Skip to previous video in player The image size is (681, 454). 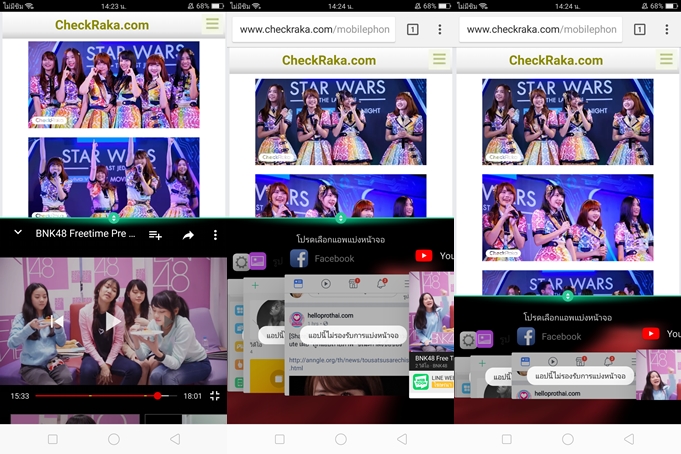[56, 321]
